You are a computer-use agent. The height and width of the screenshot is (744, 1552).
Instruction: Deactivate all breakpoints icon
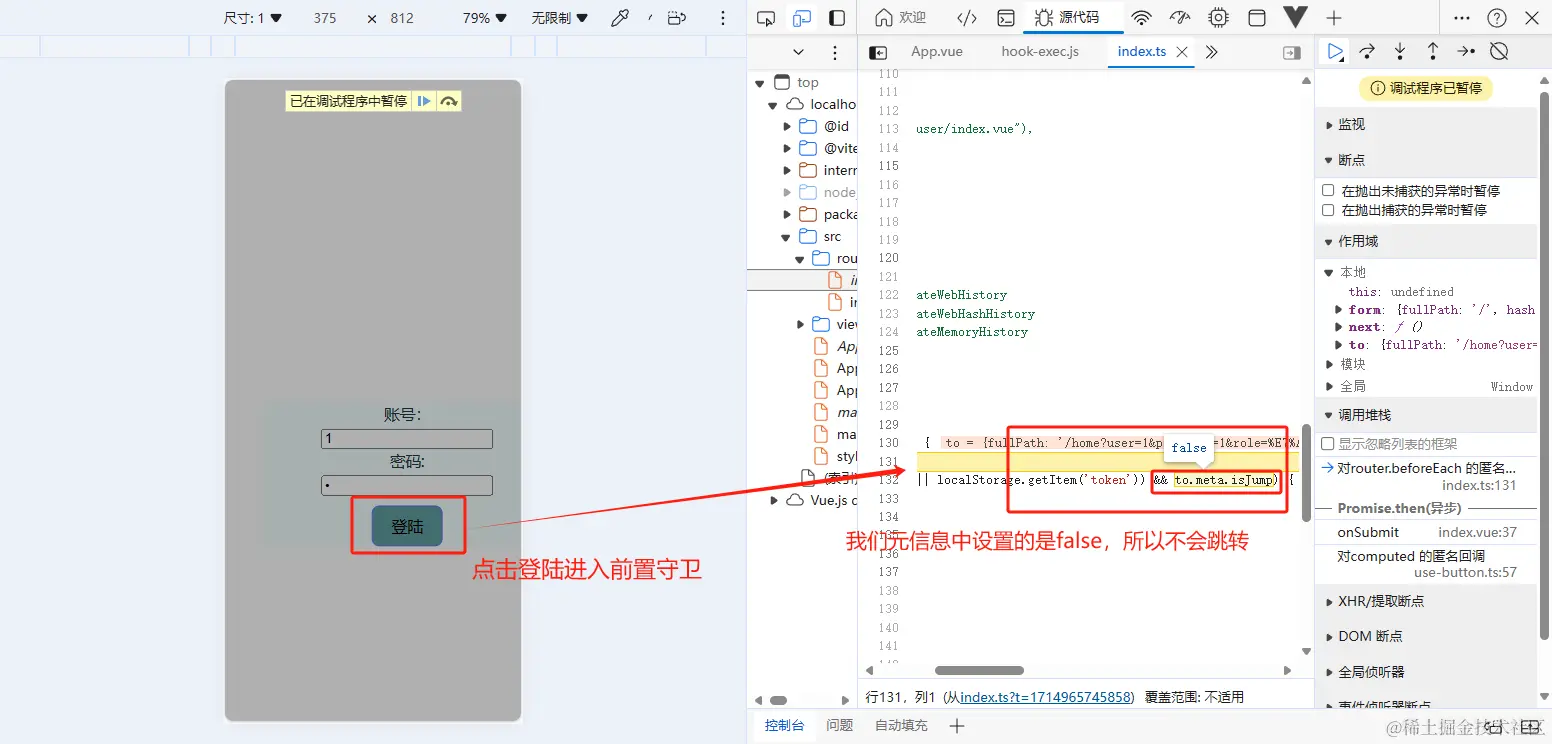[x=1498, y=51]
